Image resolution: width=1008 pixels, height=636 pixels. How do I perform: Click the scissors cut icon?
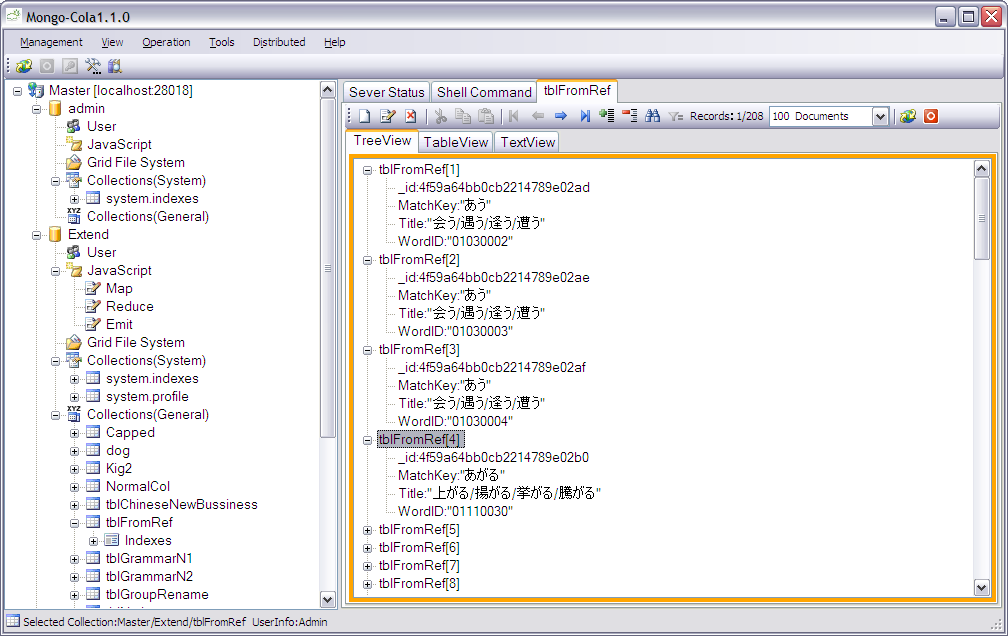pos(440,116)
